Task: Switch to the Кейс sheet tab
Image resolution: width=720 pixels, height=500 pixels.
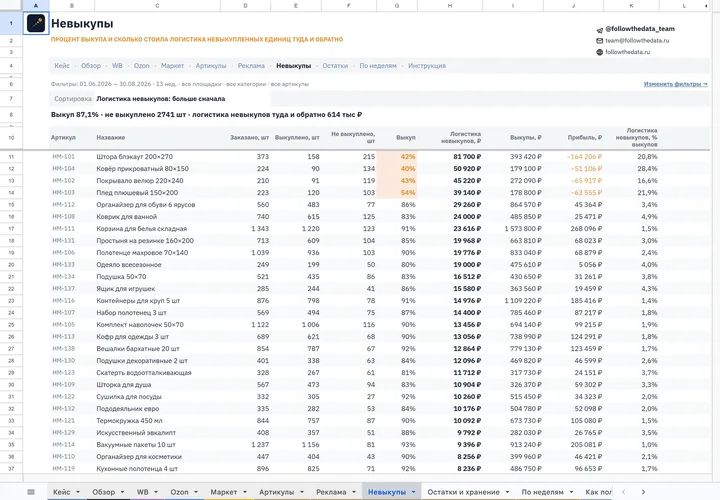Action: pyautogui.click(x=62, y=492)
